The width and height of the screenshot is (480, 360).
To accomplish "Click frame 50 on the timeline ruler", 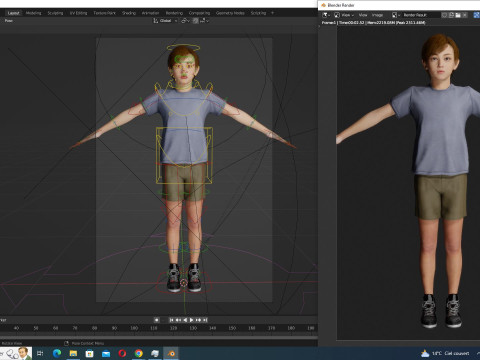I will coord(36,328).
